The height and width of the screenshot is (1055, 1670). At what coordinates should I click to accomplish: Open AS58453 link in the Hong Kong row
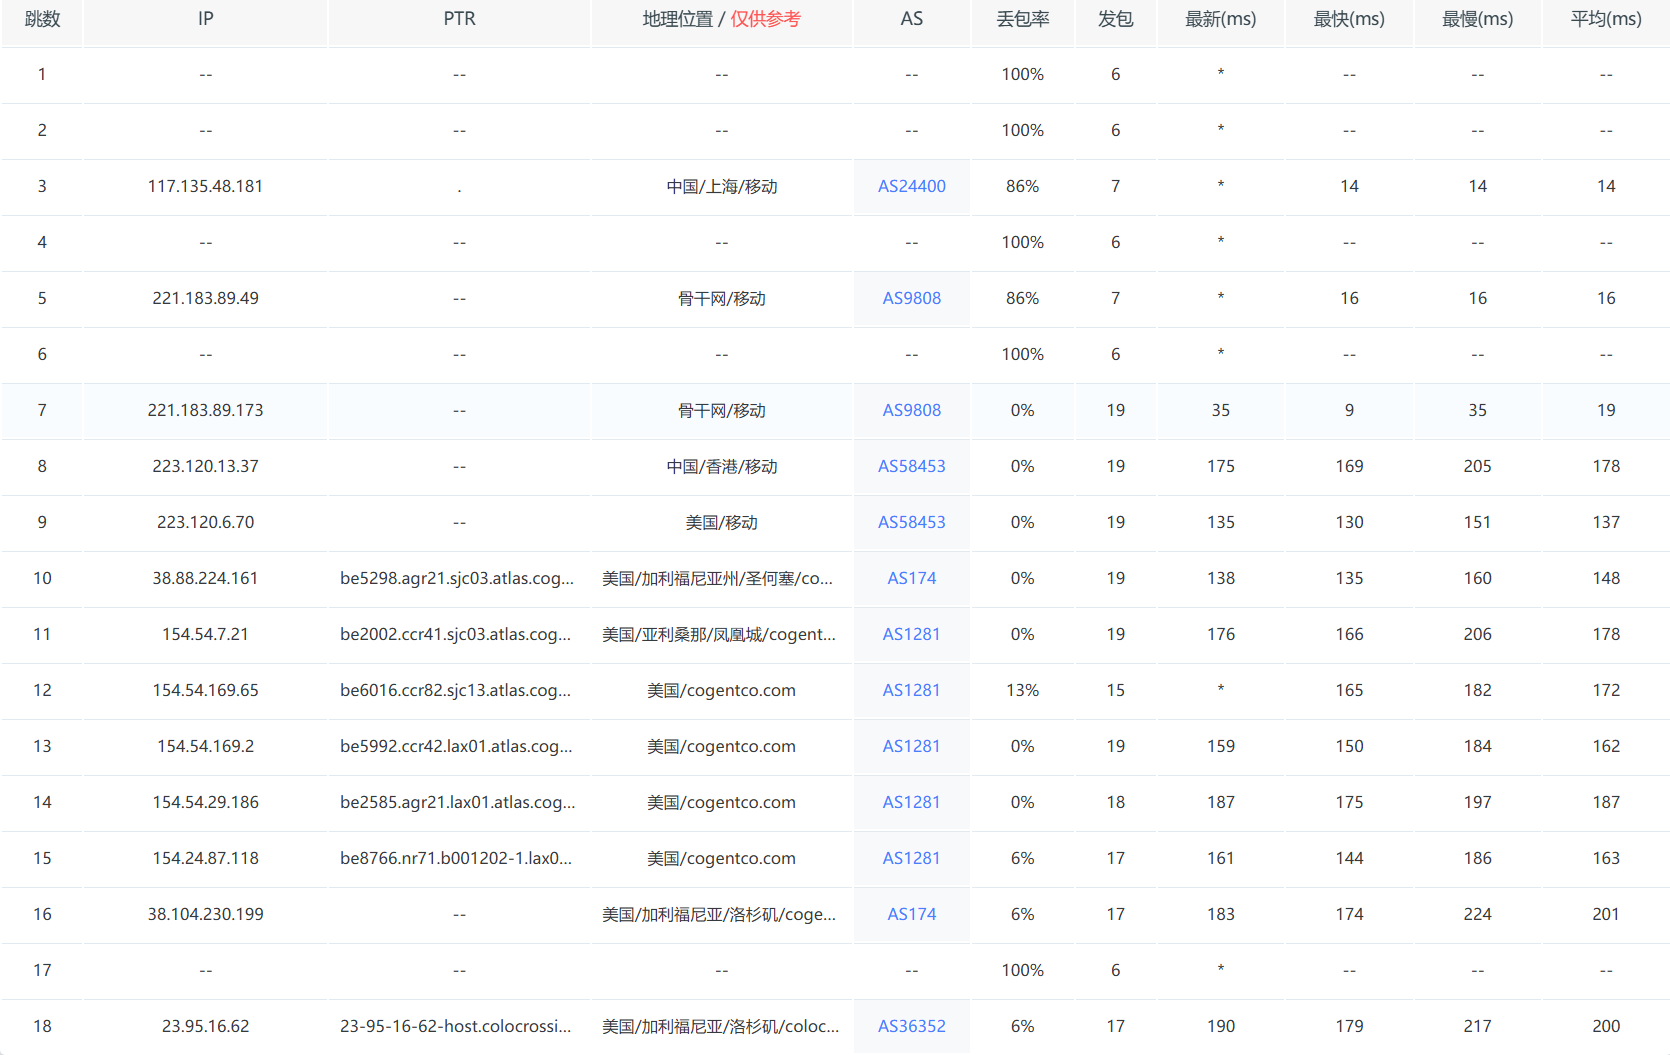coord(911,466)
